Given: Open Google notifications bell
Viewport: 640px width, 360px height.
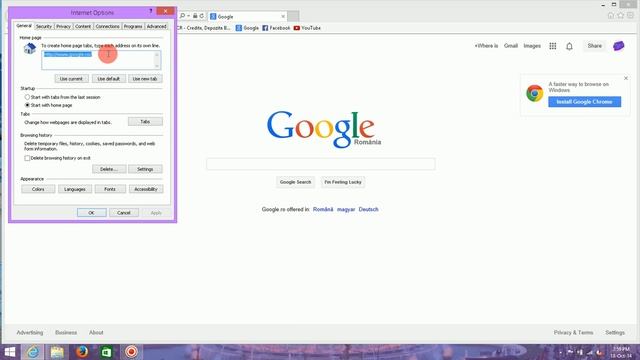Looking at the screenshot, I should tap(569, 46).
